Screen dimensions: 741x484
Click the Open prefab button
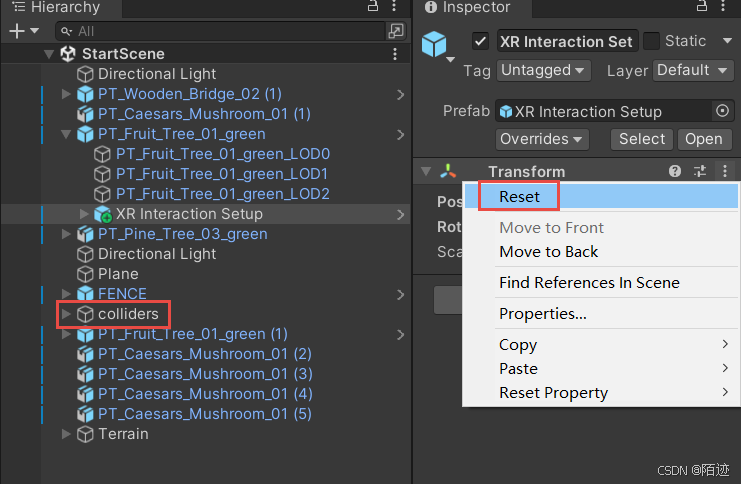pyautogui.click(x=704, y=139)
